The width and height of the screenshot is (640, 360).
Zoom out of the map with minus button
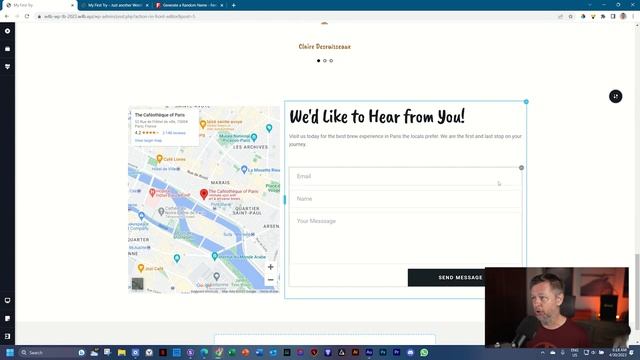coord(270,280)
